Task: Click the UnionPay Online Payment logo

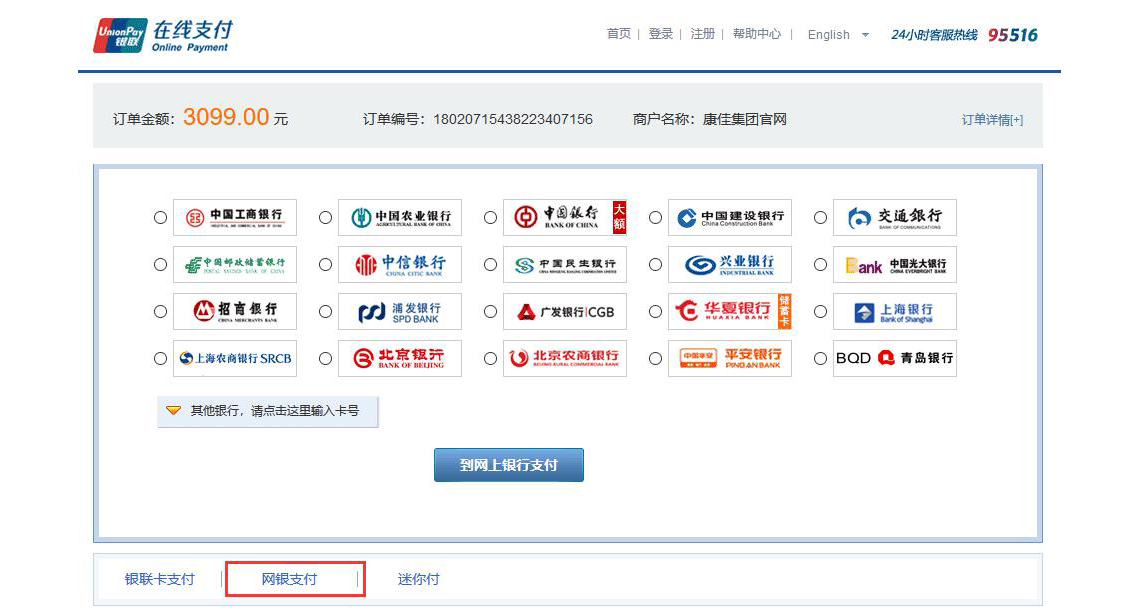Action: tap(163, 36)
